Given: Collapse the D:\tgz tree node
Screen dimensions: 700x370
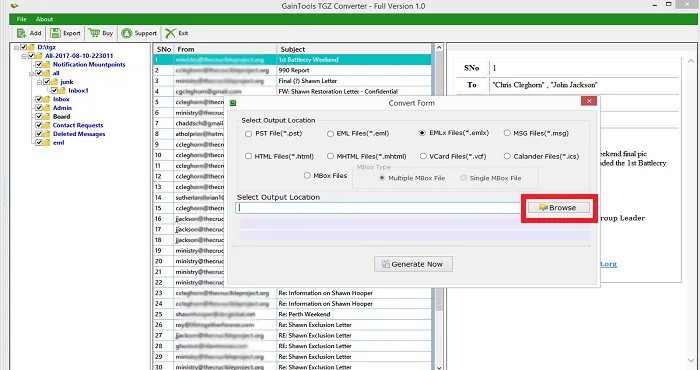Looking at the screenshot, I should click(x=17, y=47).
